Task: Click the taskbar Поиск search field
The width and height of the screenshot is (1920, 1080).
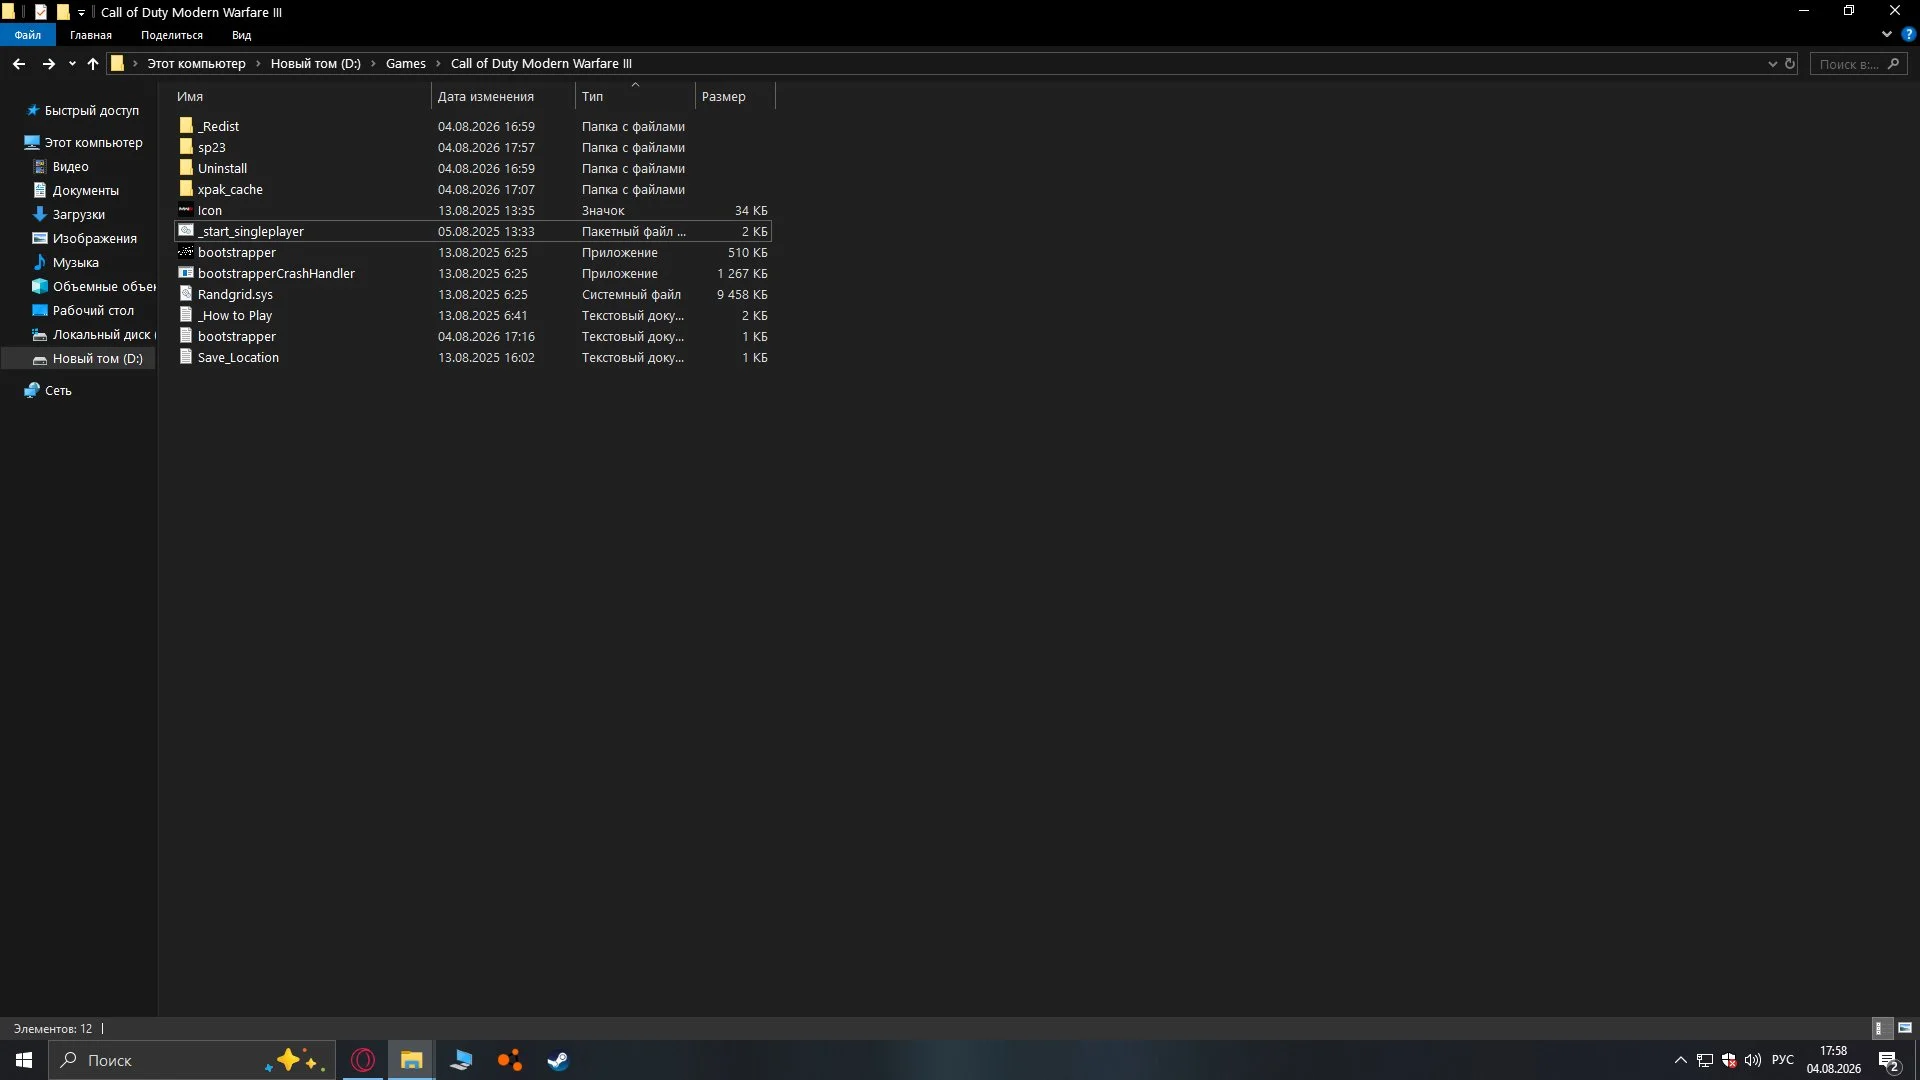Action: [x=192, y=1060]
